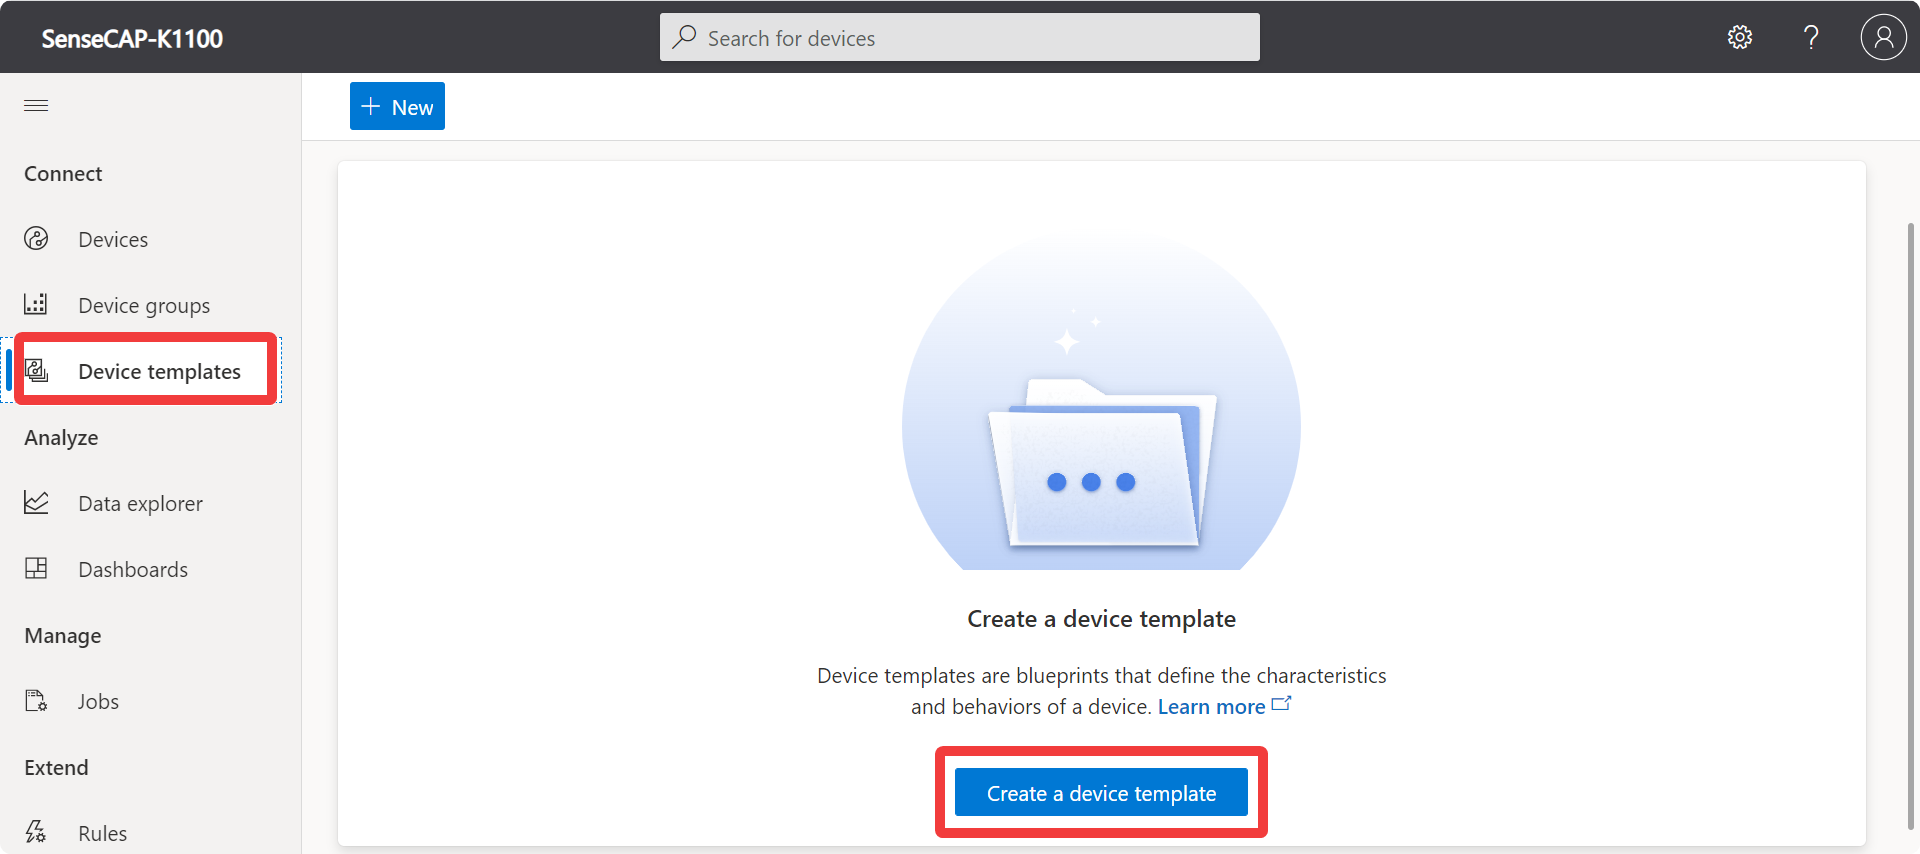
Task: Navigate to Dashboards
Action: coord(133,570)
